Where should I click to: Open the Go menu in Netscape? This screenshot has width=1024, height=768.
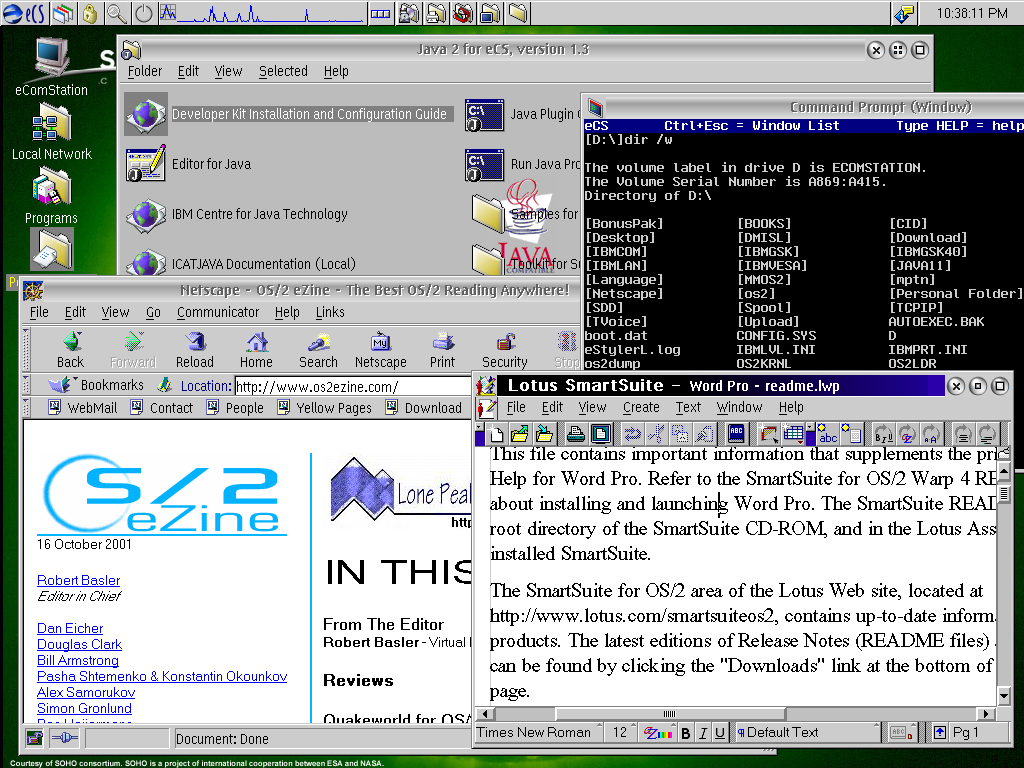coord(153,313)
